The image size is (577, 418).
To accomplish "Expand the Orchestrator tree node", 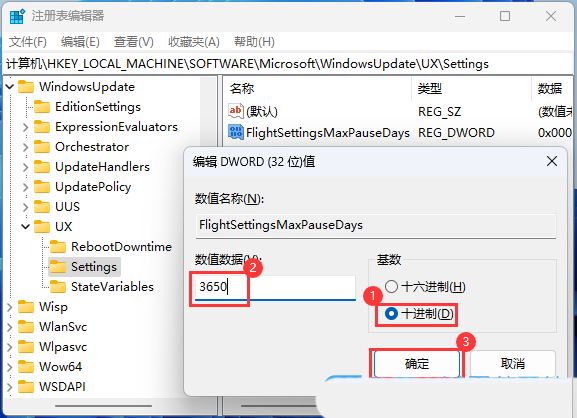I will (x=25, y=147).
